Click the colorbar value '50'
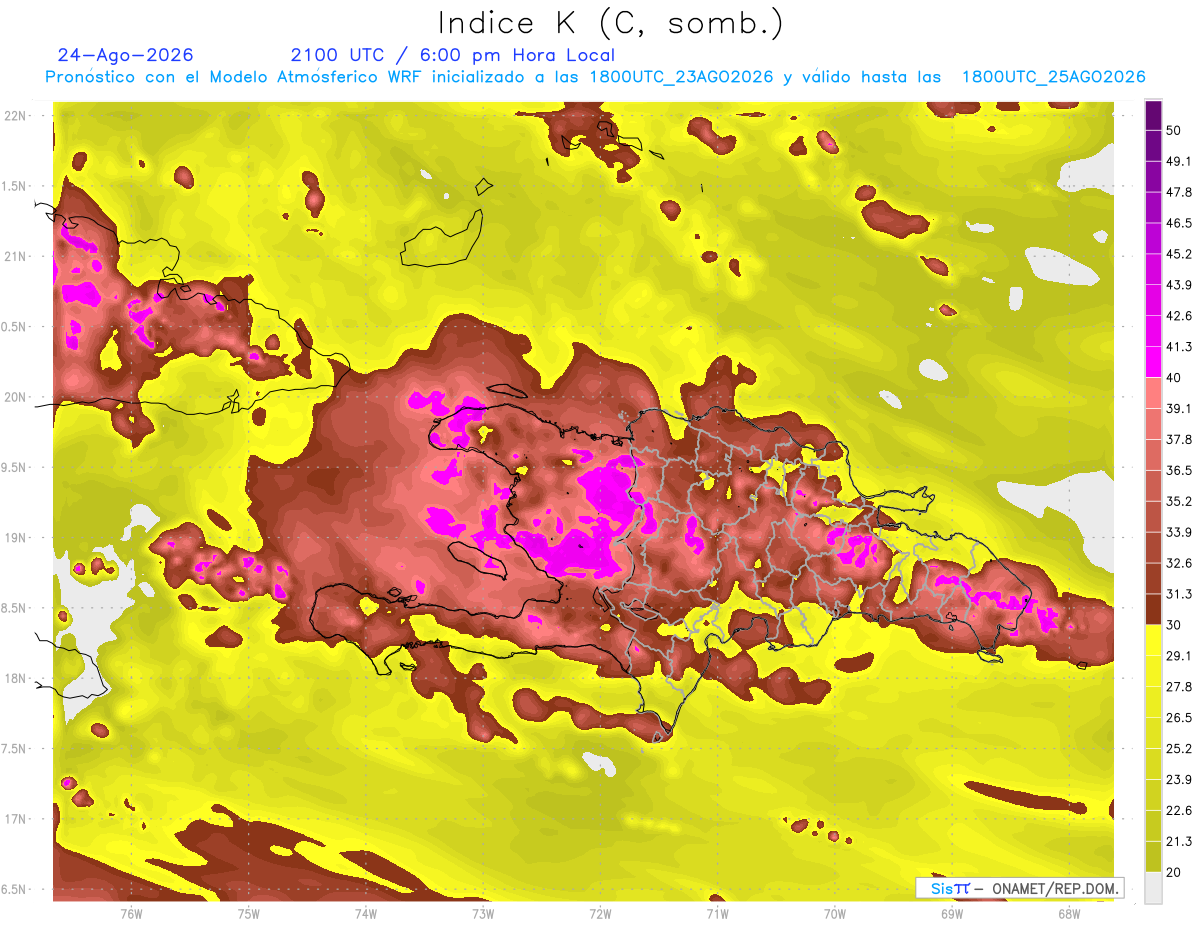 coord(1173,130)
